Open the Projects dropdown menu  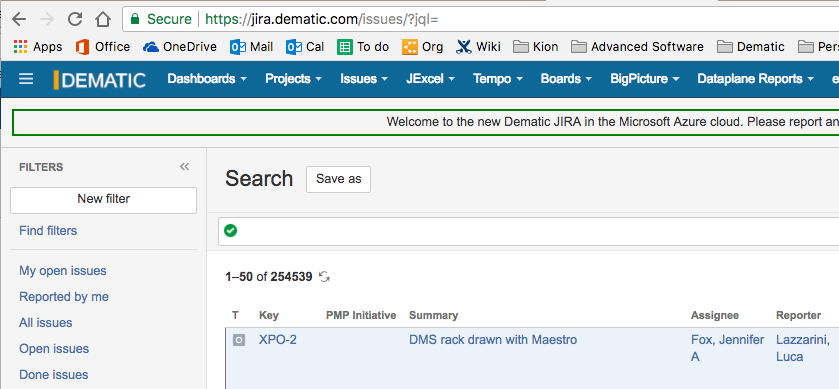(x=294, y=79)
